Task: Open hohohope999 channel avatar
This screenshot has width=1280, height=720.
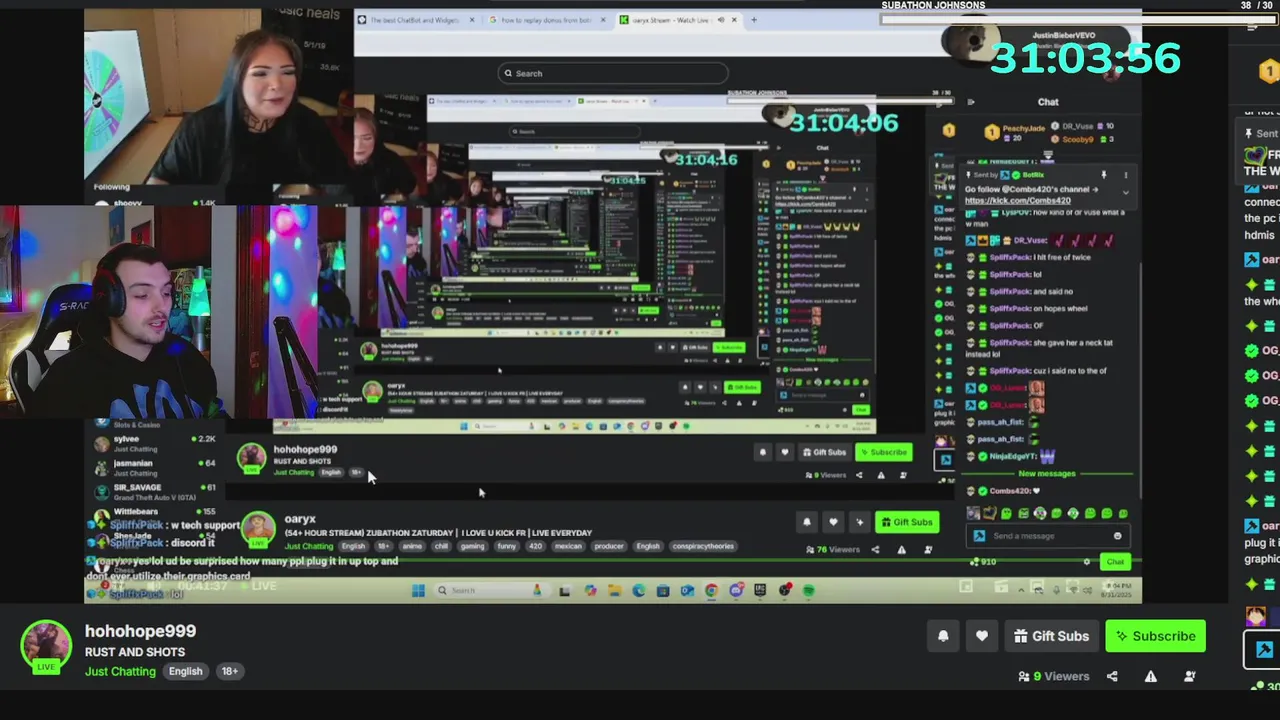Action: coord(46,646)
